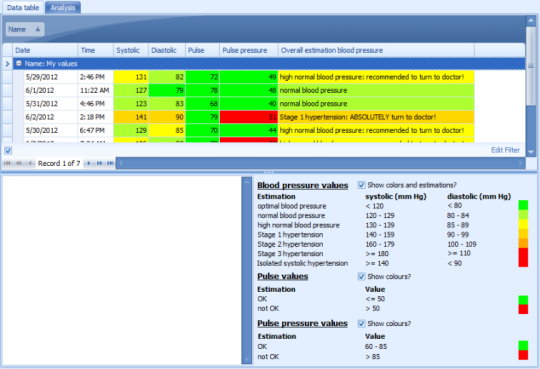Image resolution: width=540 pixels, height=369 pixels.
Task: Click grid vertical scrollbar up arrow
Action: (531, 21)
